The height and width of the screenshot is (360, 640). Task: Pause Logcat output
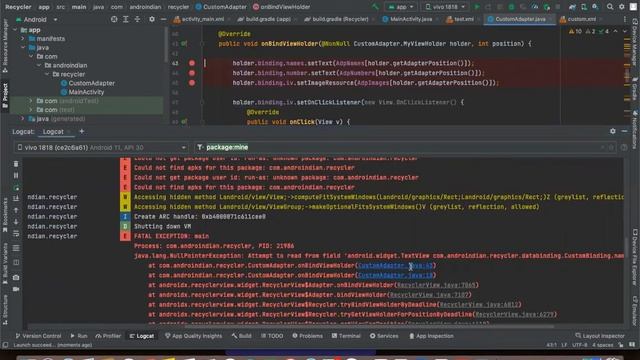pos(16,175)
